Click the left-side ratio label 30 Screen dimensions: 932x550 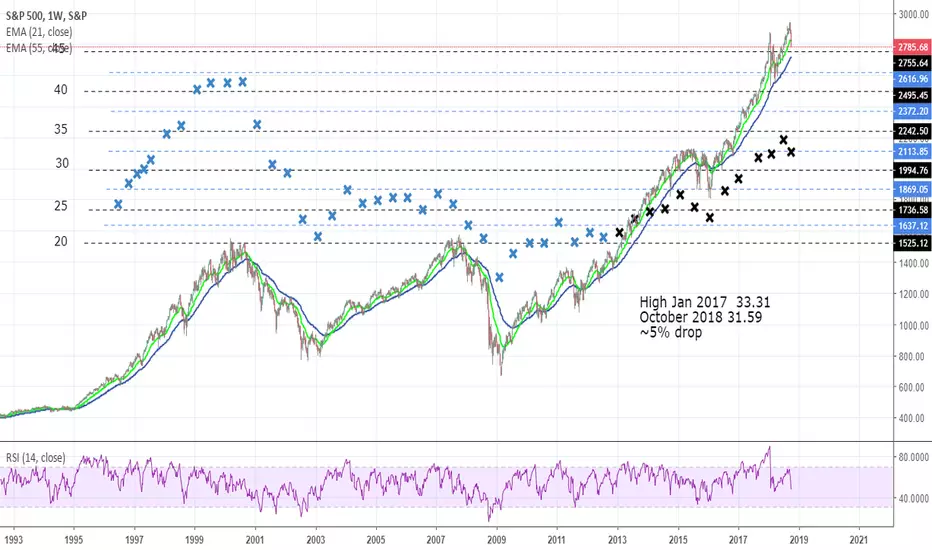[x=62, y=163]
